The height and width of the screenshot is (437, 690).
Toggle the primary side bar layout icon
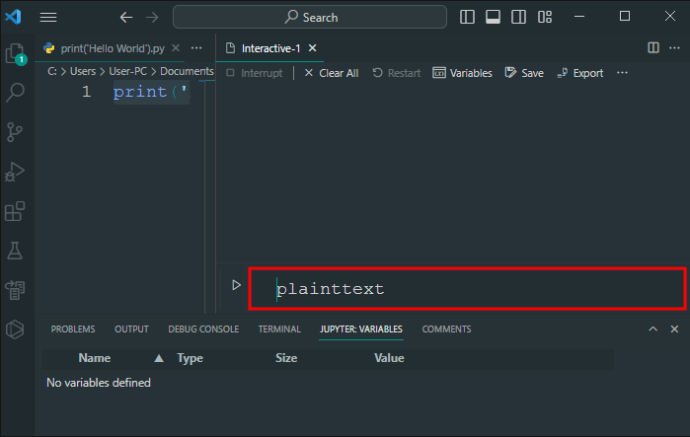(467, 17)
